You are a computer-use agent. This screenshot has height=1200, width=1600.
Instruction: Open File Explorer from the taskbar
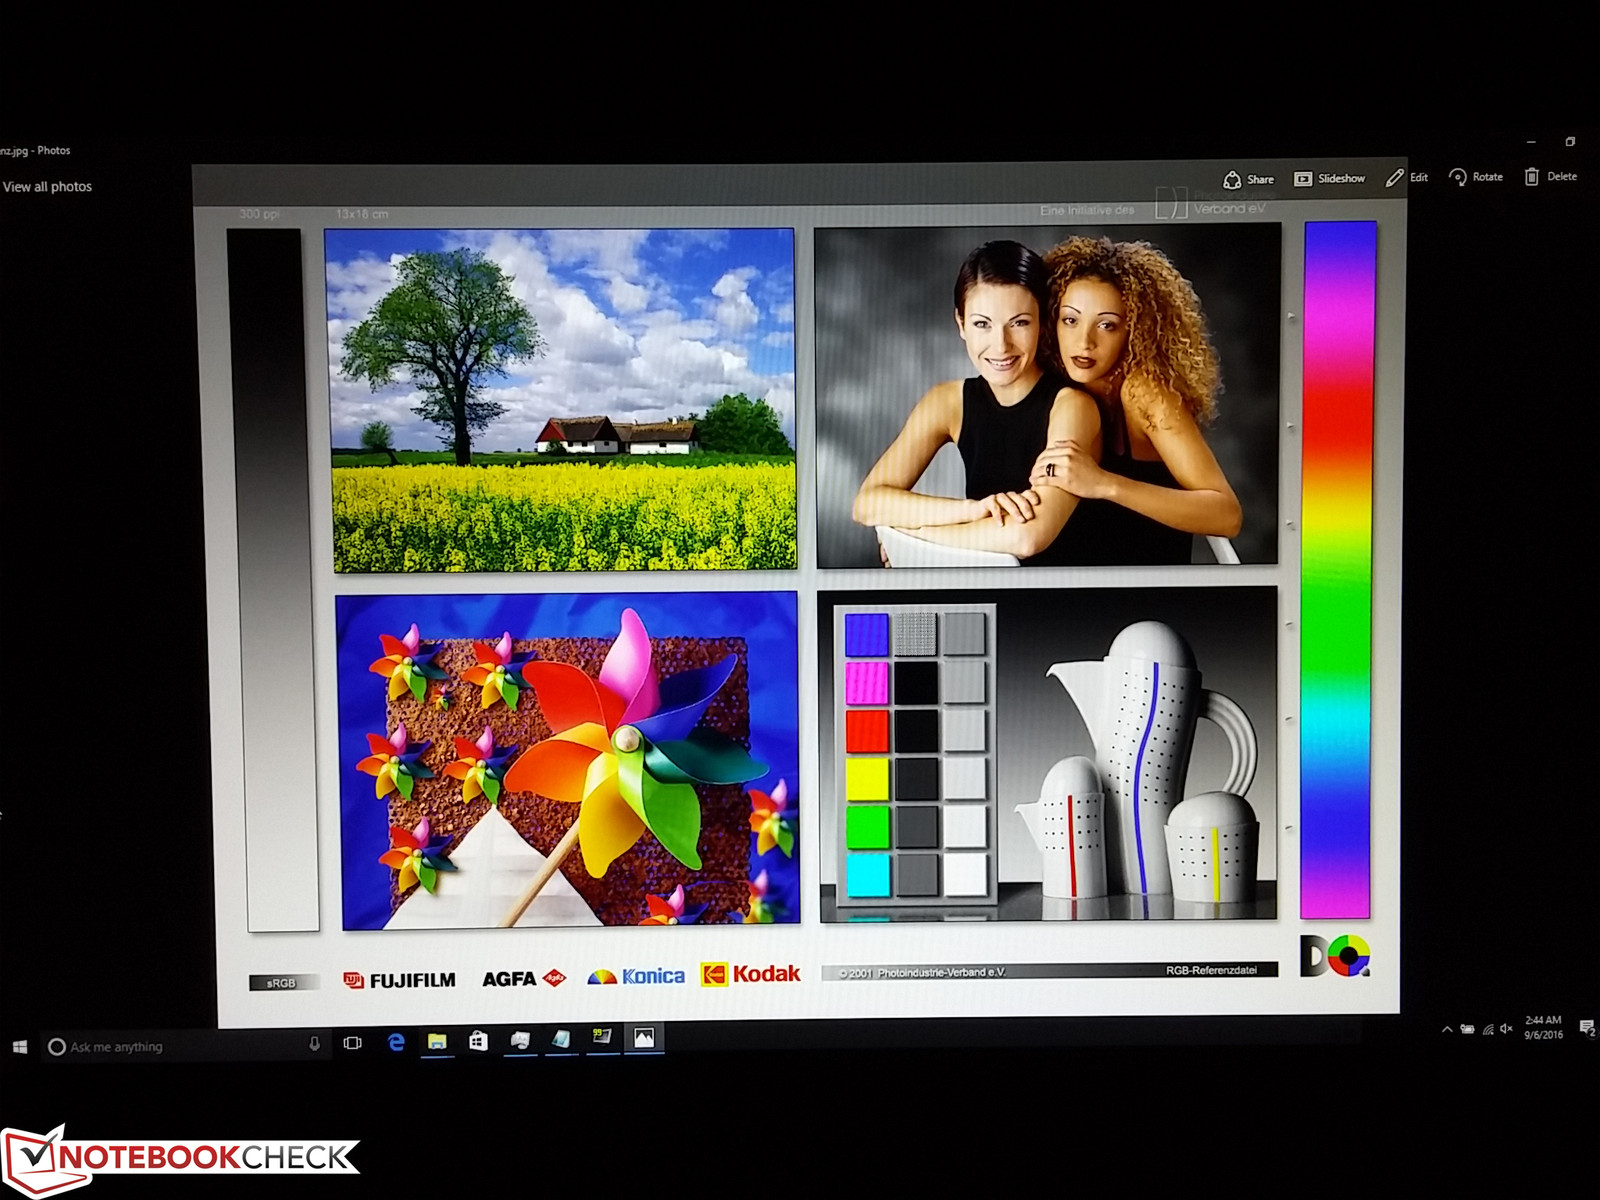[437, 1042]
